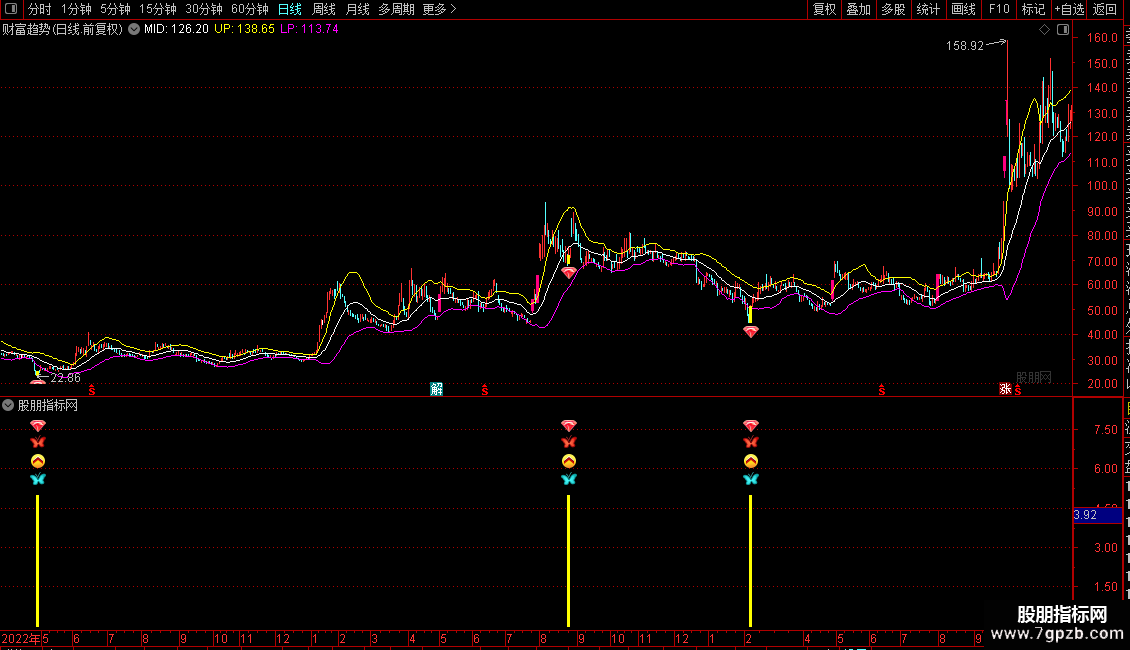Click the orange up-arrow icon in the leftmost signal column
This screenshot has width=1130, height=650.
38,461
